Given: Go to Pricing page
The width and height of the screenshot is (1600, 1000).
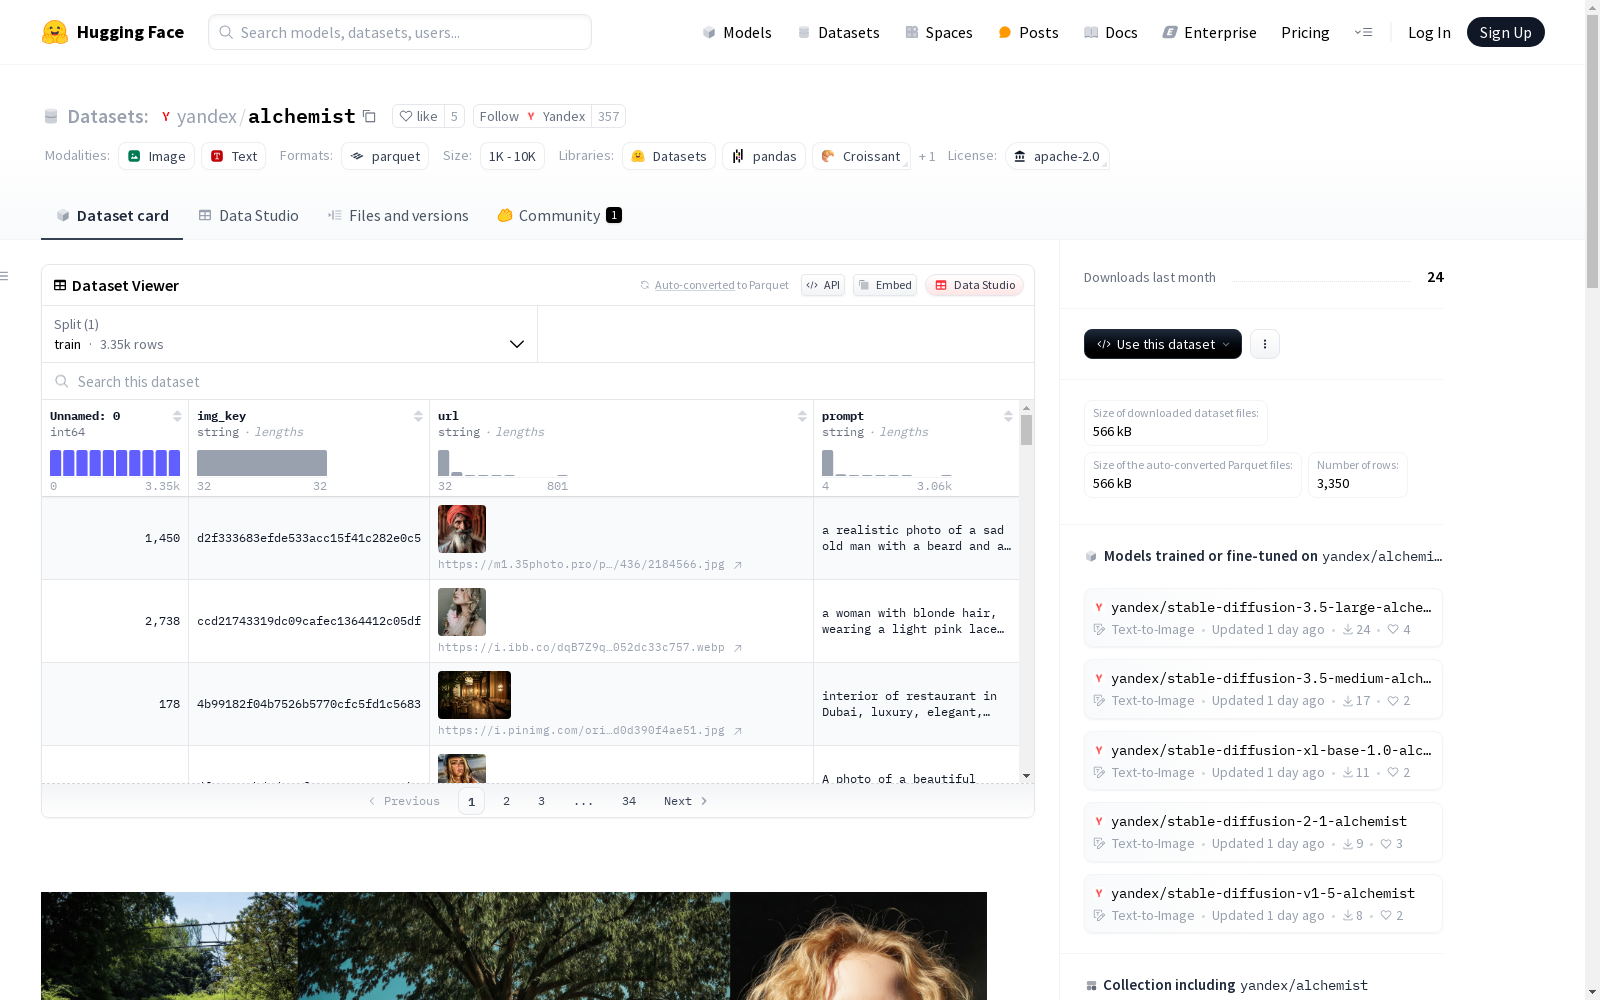Looking at the screenshot, I should [1305, 32].
